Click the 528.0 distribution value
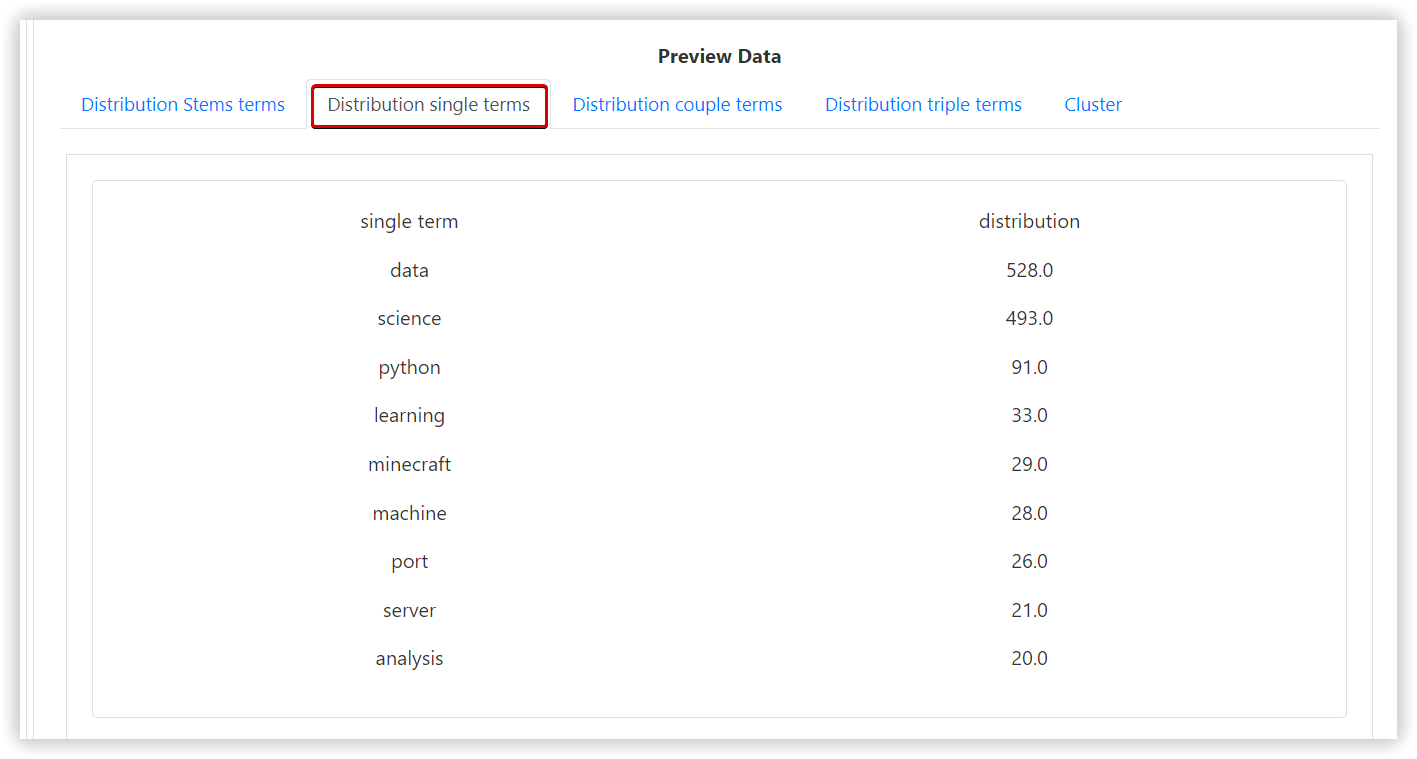This screenshot has height=759, width=1417. pos(1029,271)
